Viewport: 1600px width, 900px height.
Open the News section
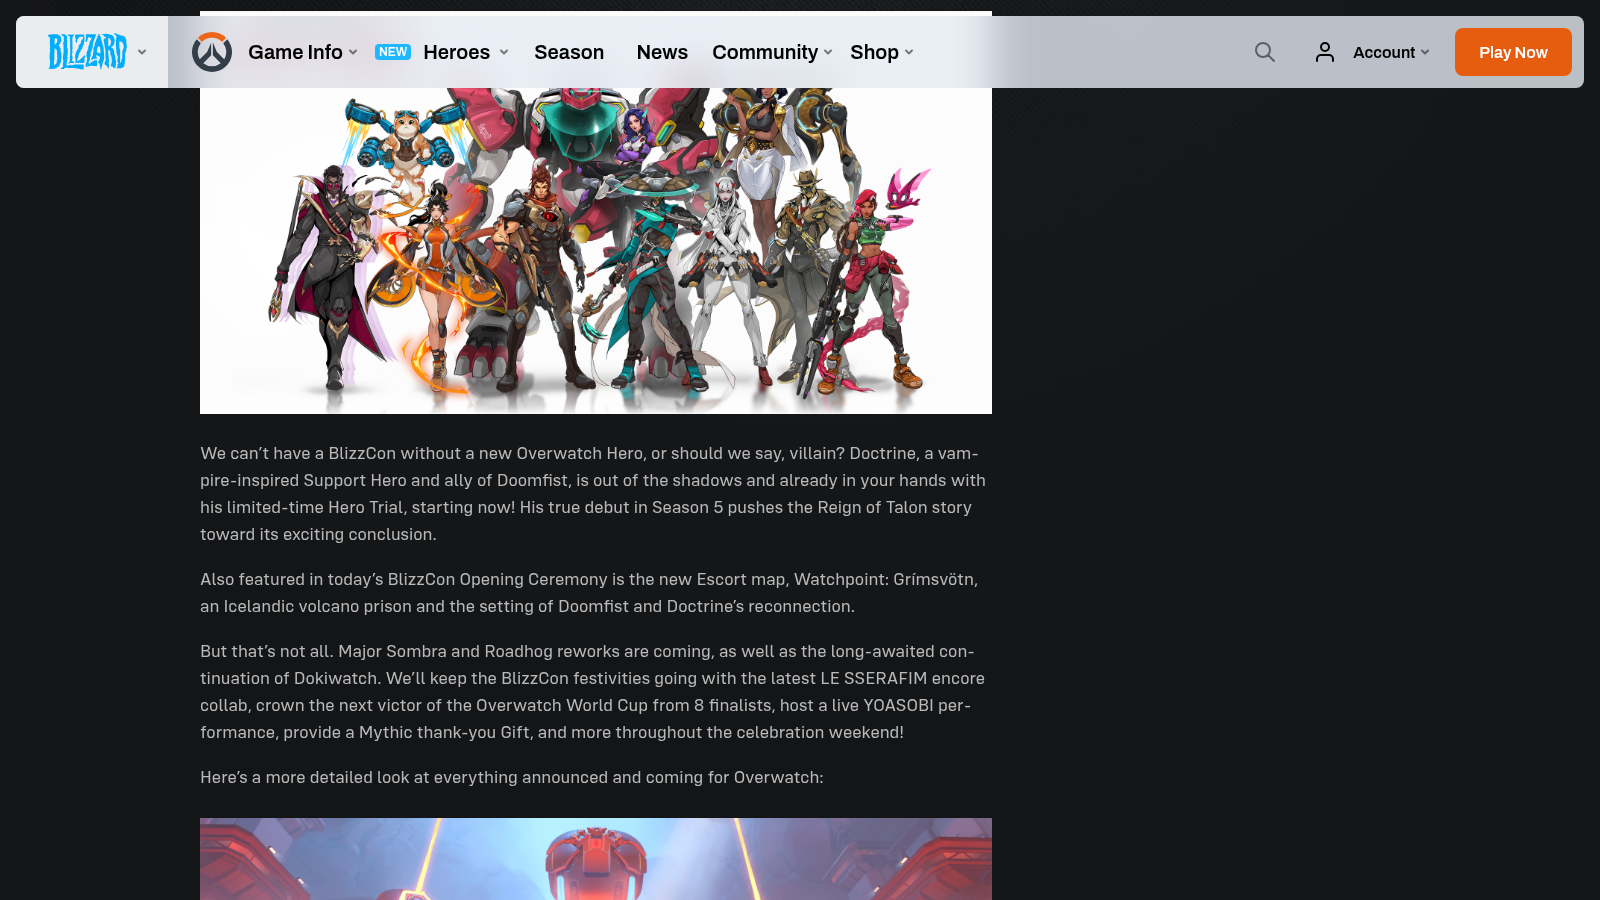662,52
